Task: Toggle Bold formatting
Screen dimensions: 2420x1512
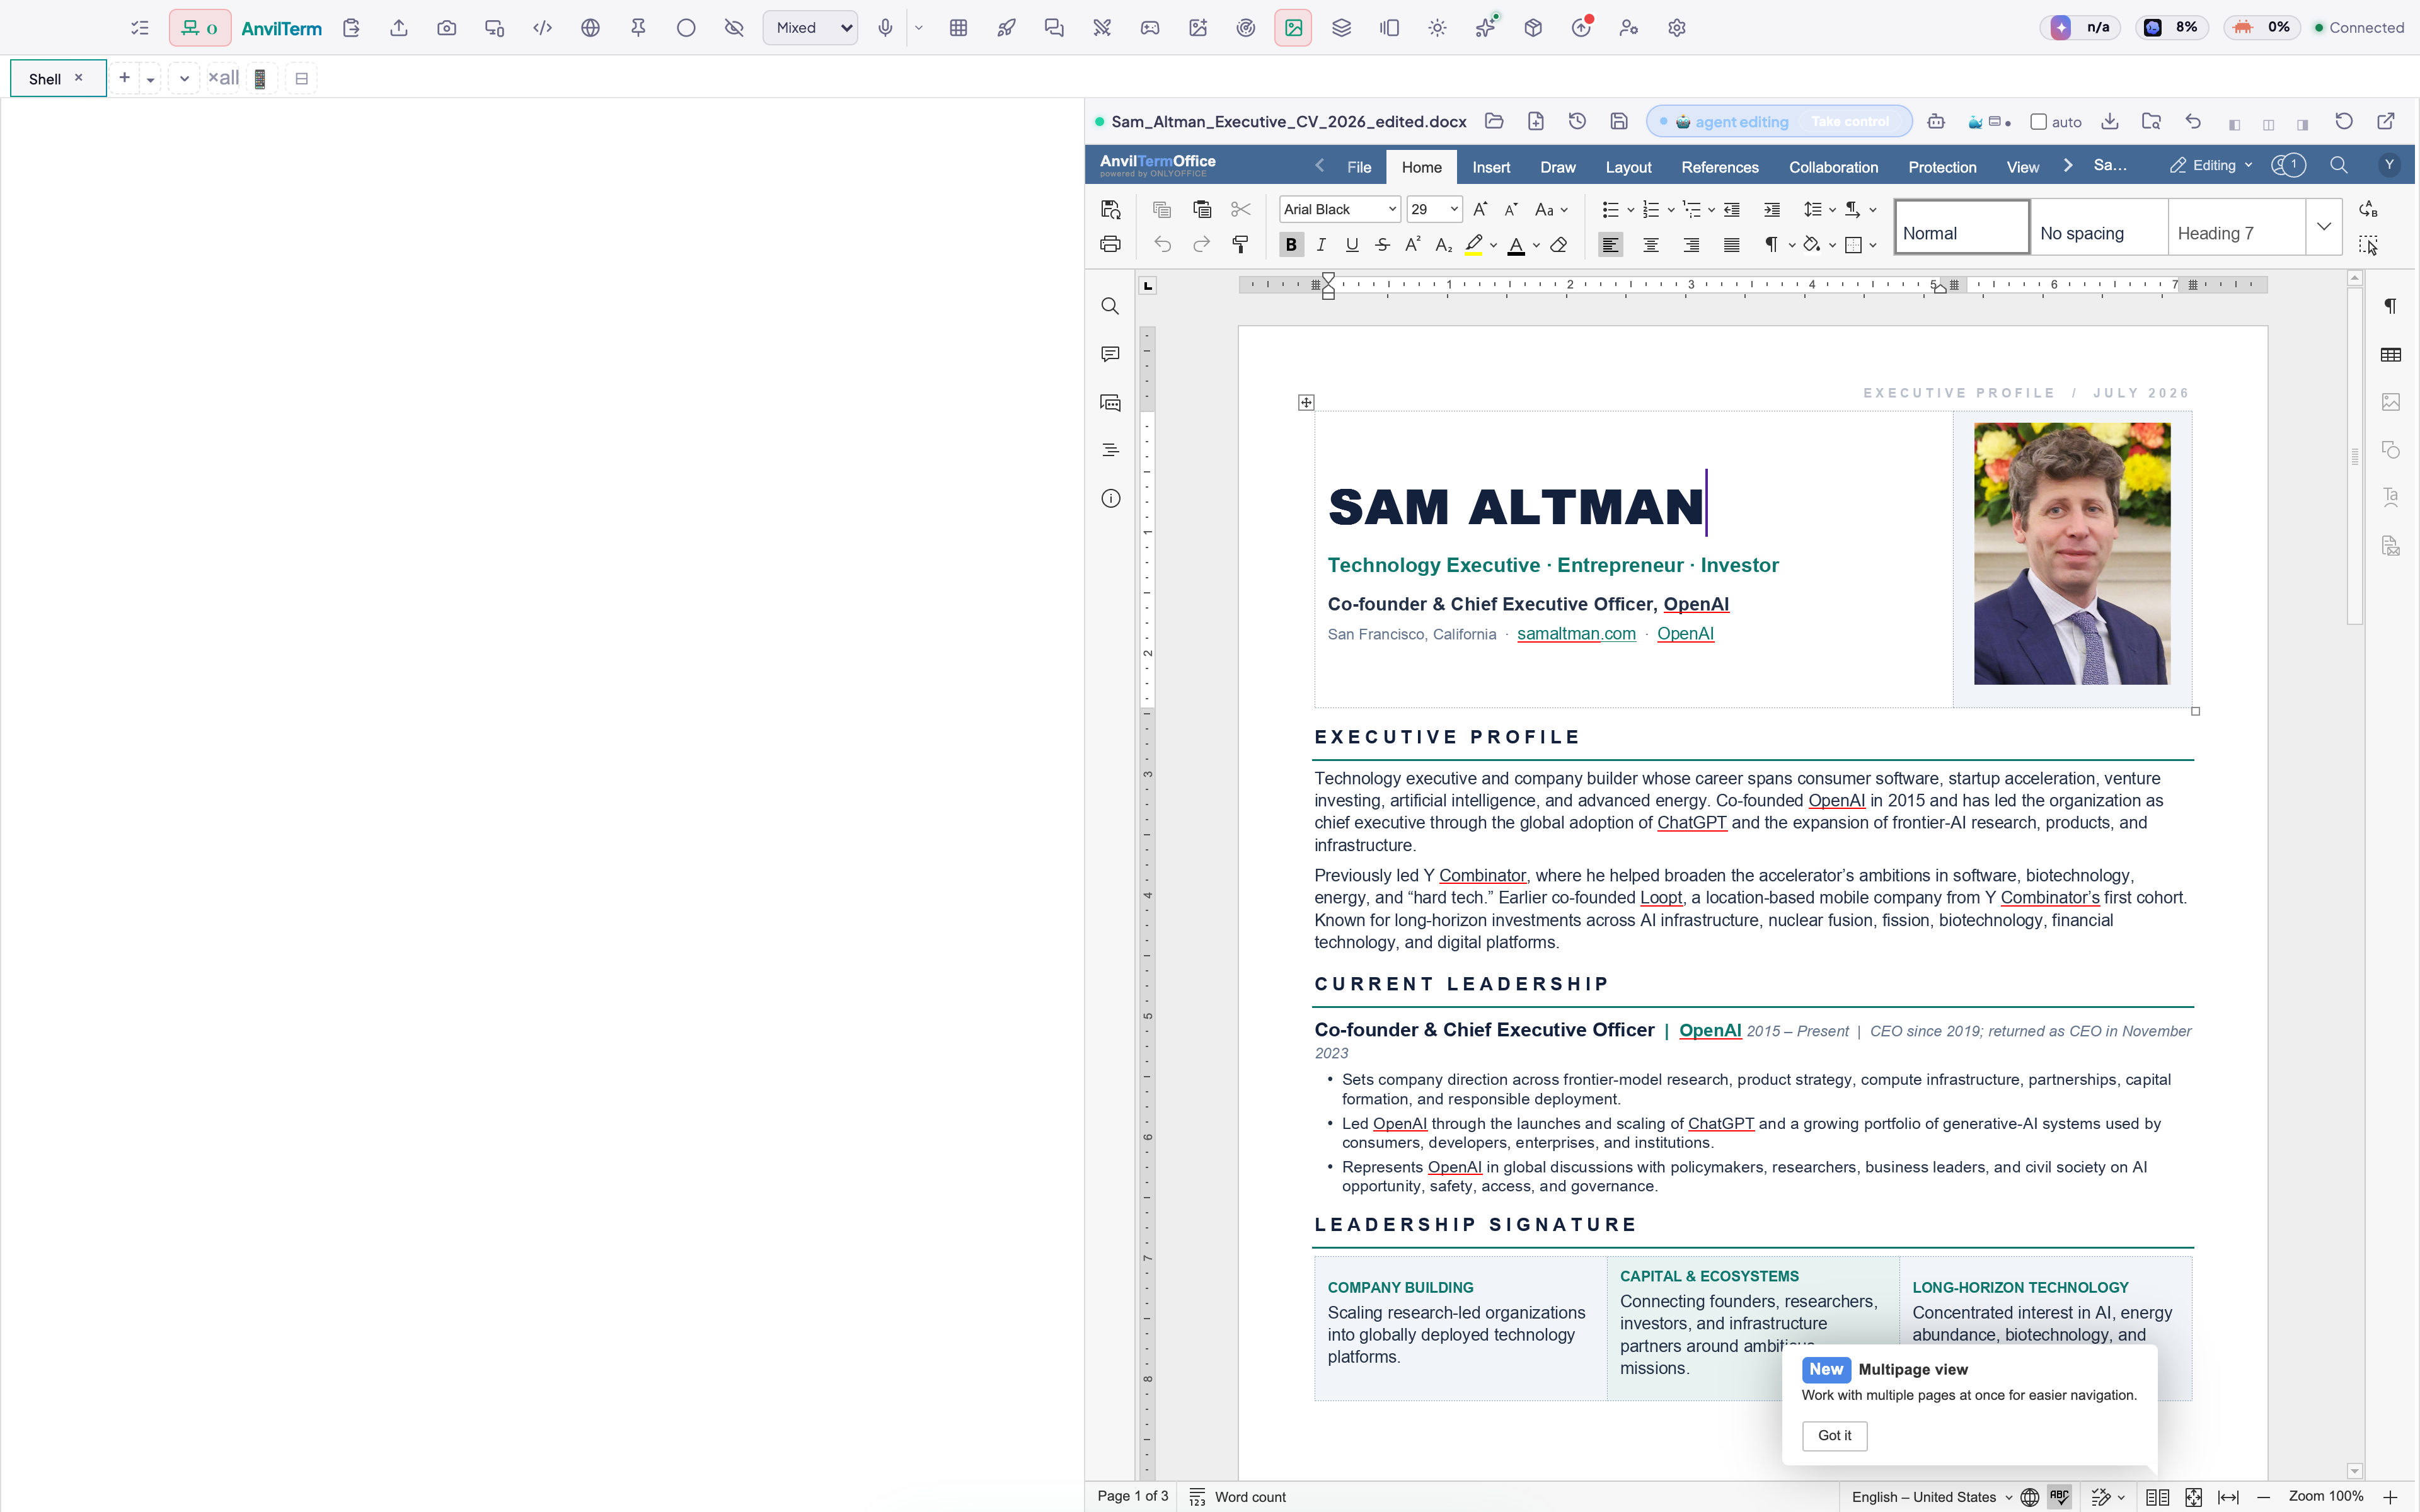Action: pyautogui.click(x=1291, y=244)
